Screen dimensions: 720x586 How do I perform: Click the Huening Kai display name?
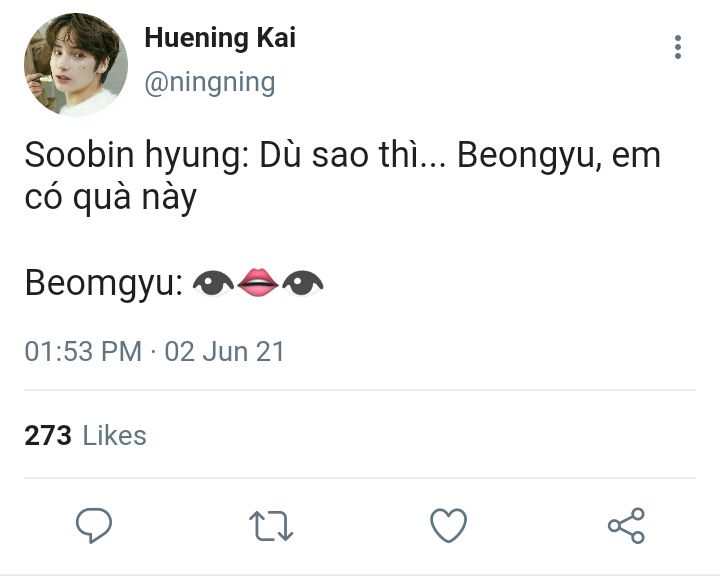220,39
